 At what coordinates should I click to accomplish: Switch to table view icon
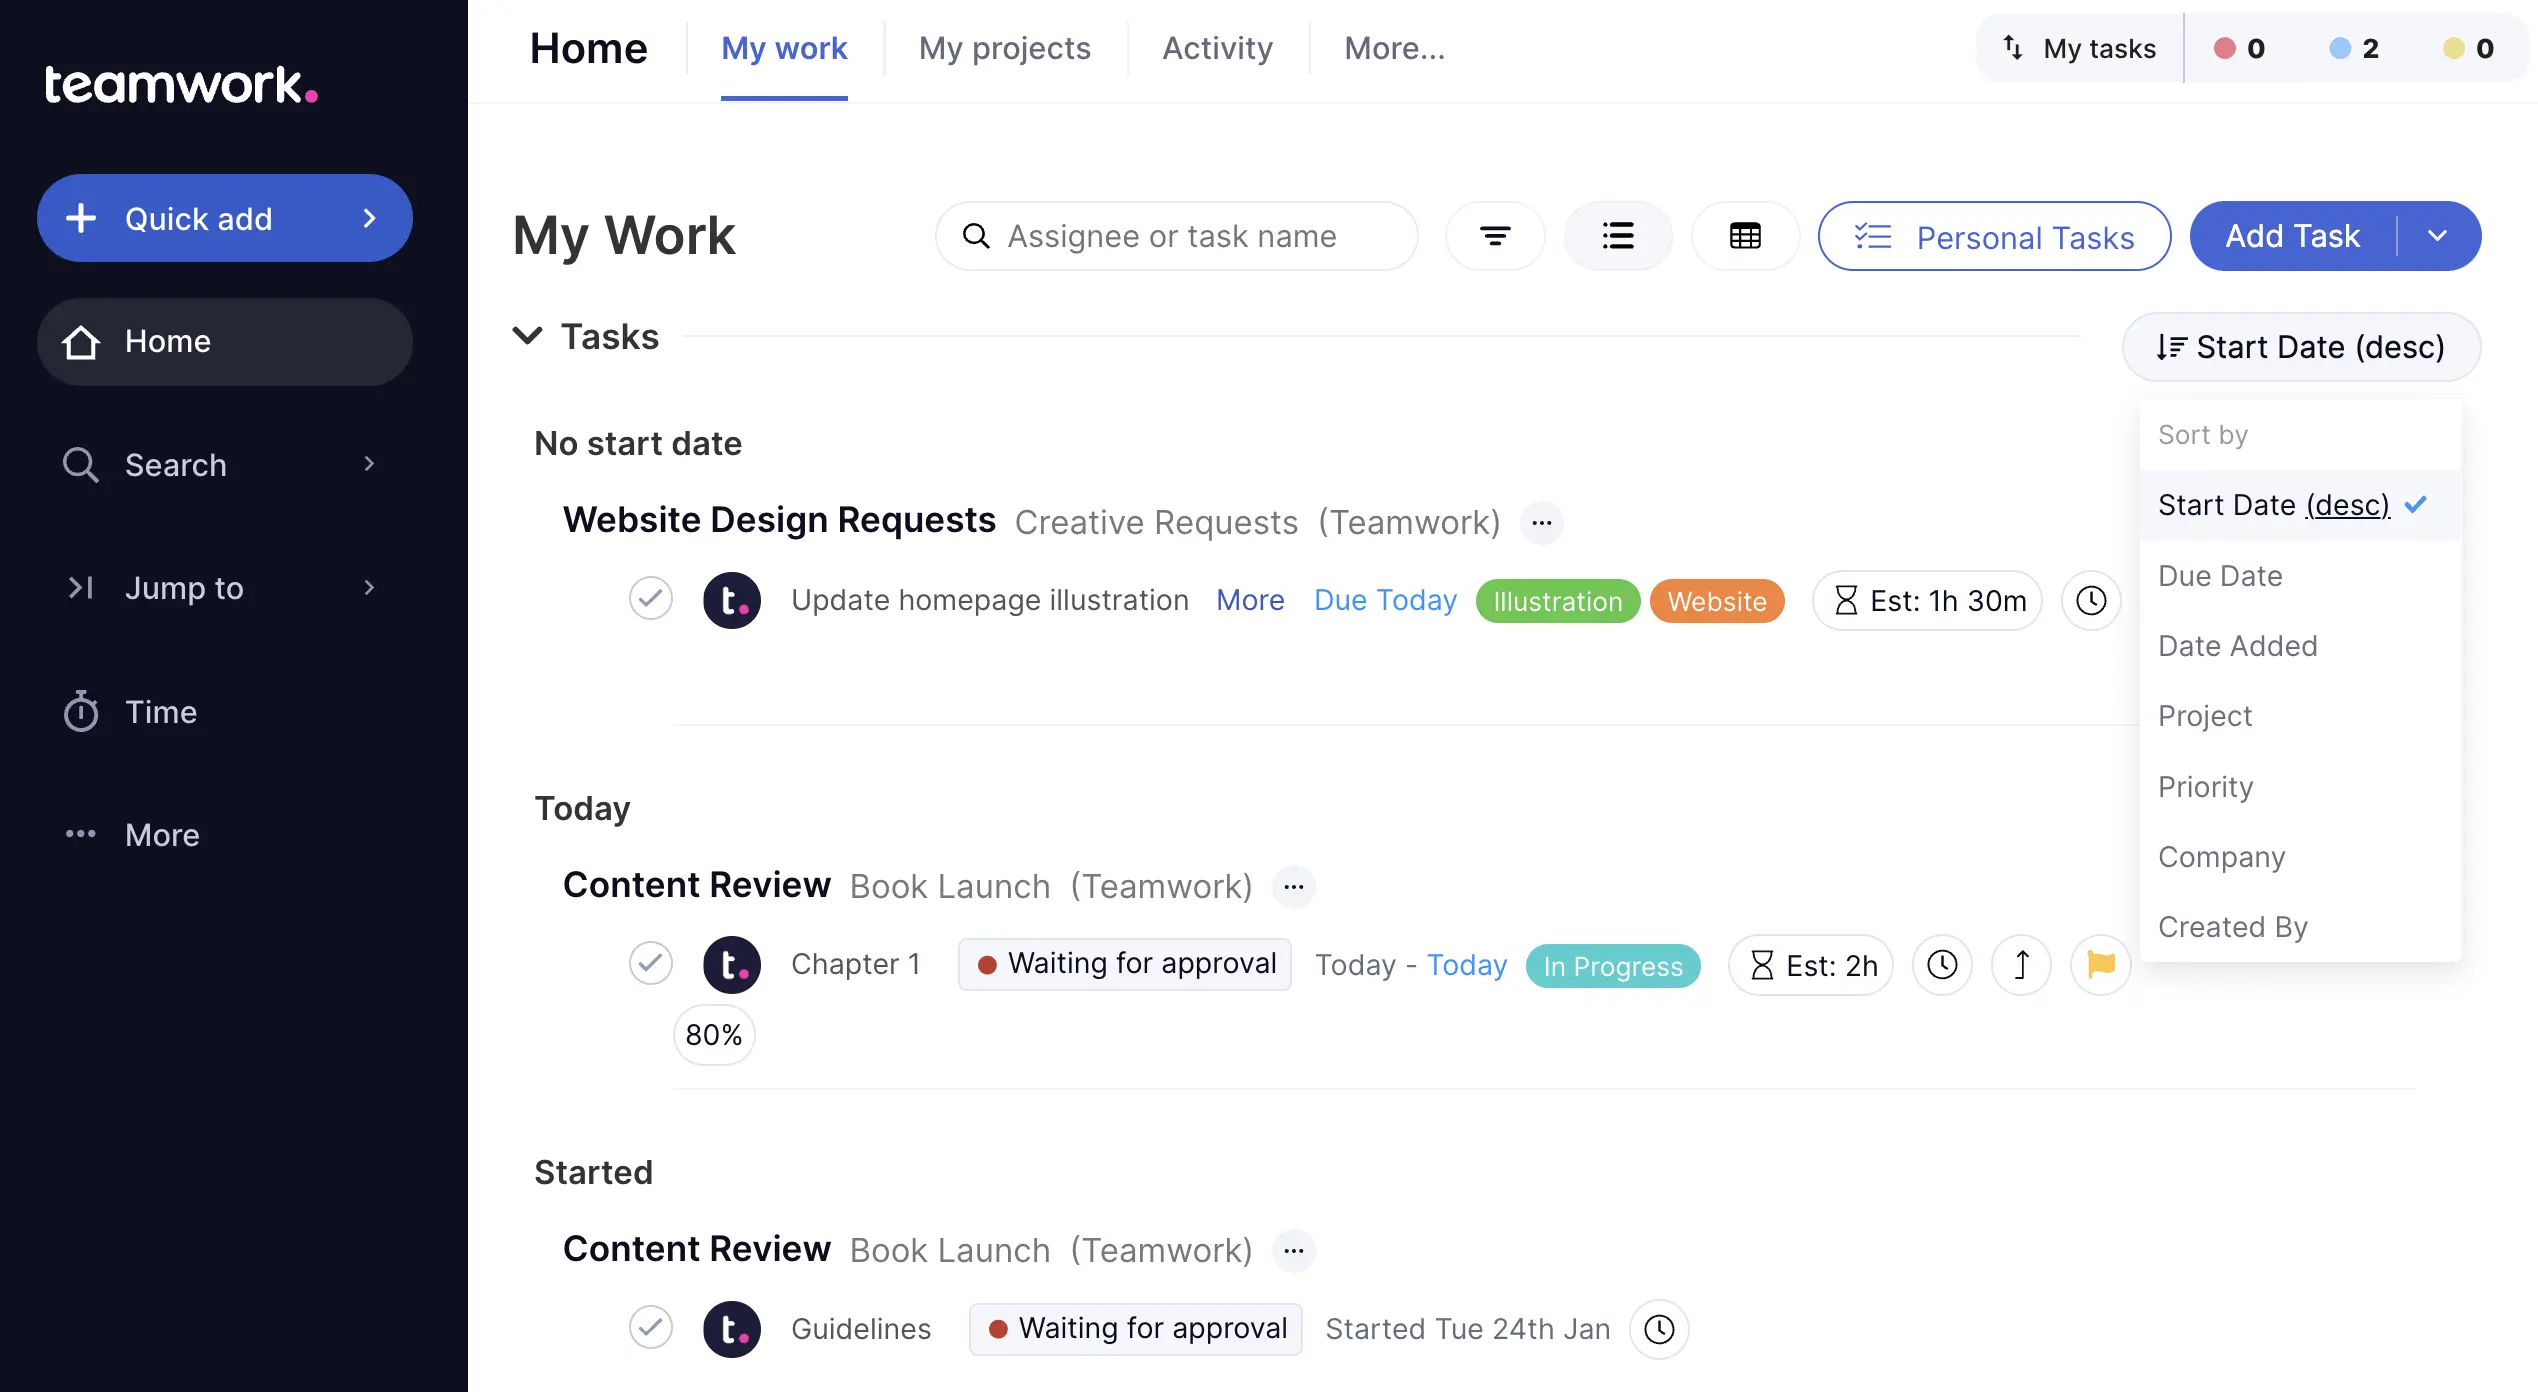point(1745,236)
